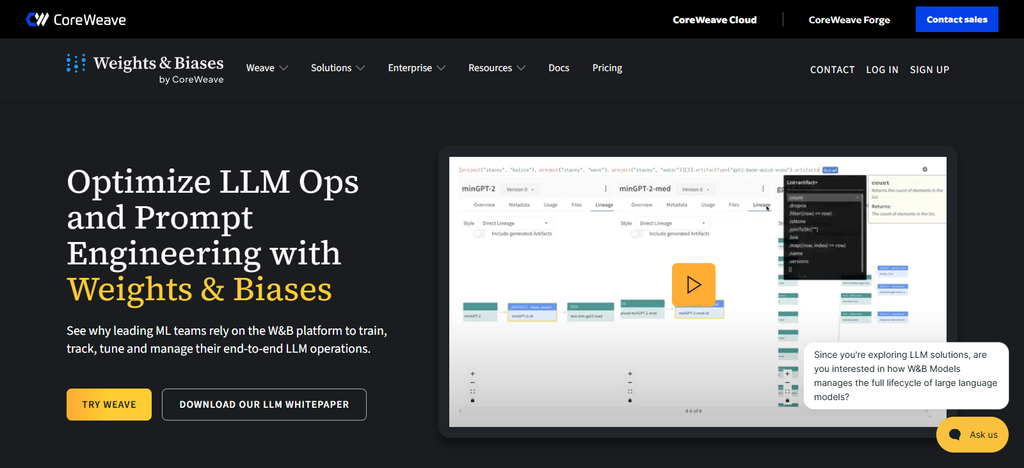Open the Pricing page
This screenshot has width=1024, height=468.
(x=607, y=68)
